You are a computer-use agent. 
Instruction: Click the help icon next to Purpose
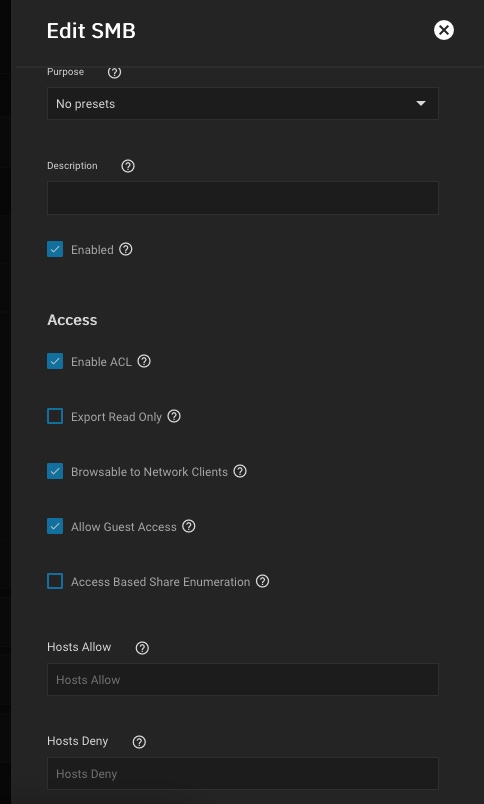(x=114, y=72)
